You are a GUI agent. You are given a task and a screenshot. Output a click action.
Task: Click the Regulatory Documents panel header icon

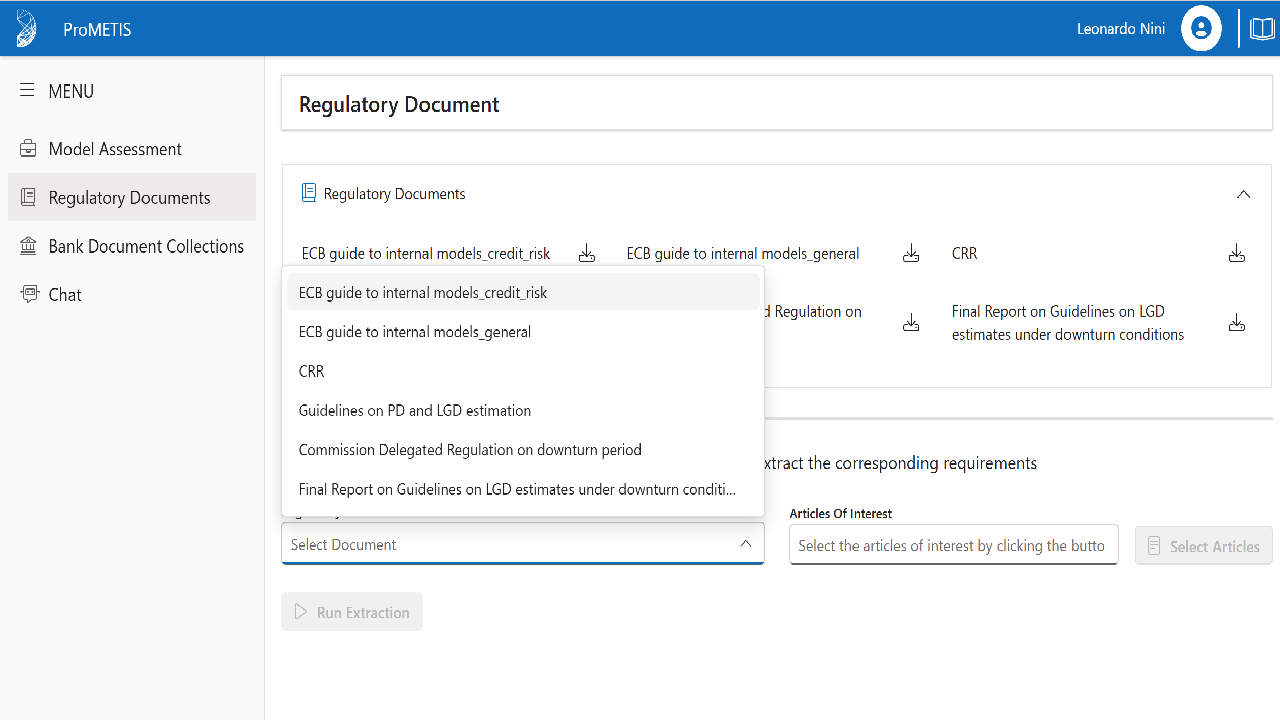click(309, 193)
